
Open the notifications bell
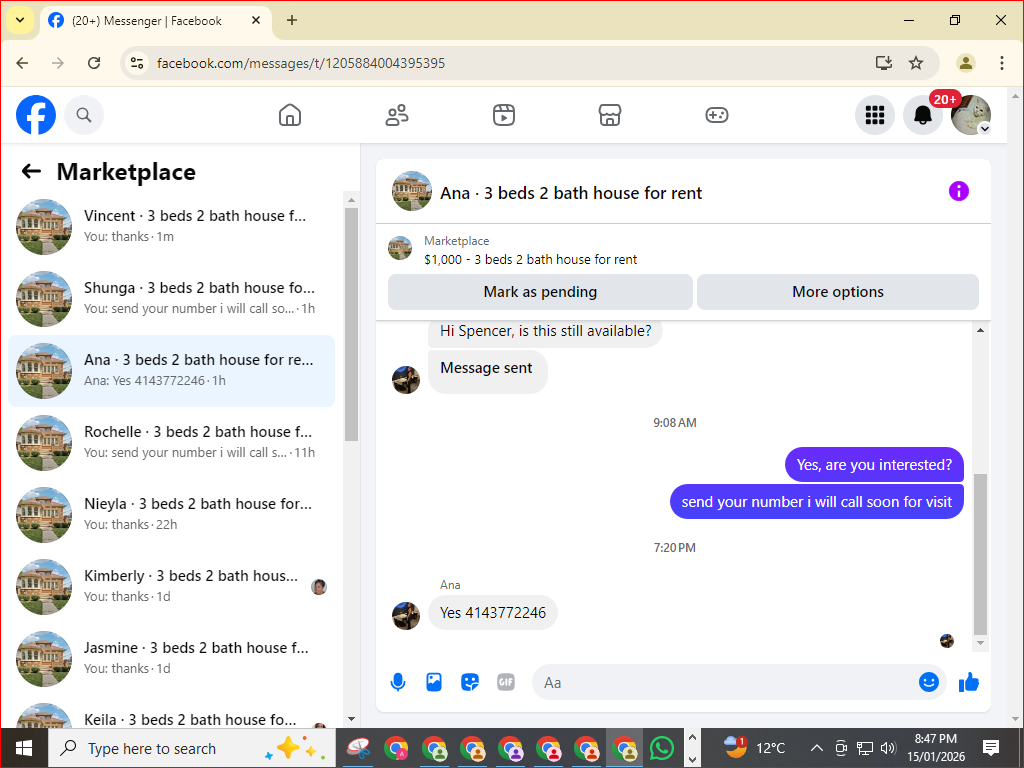click(x=922, y=115)
